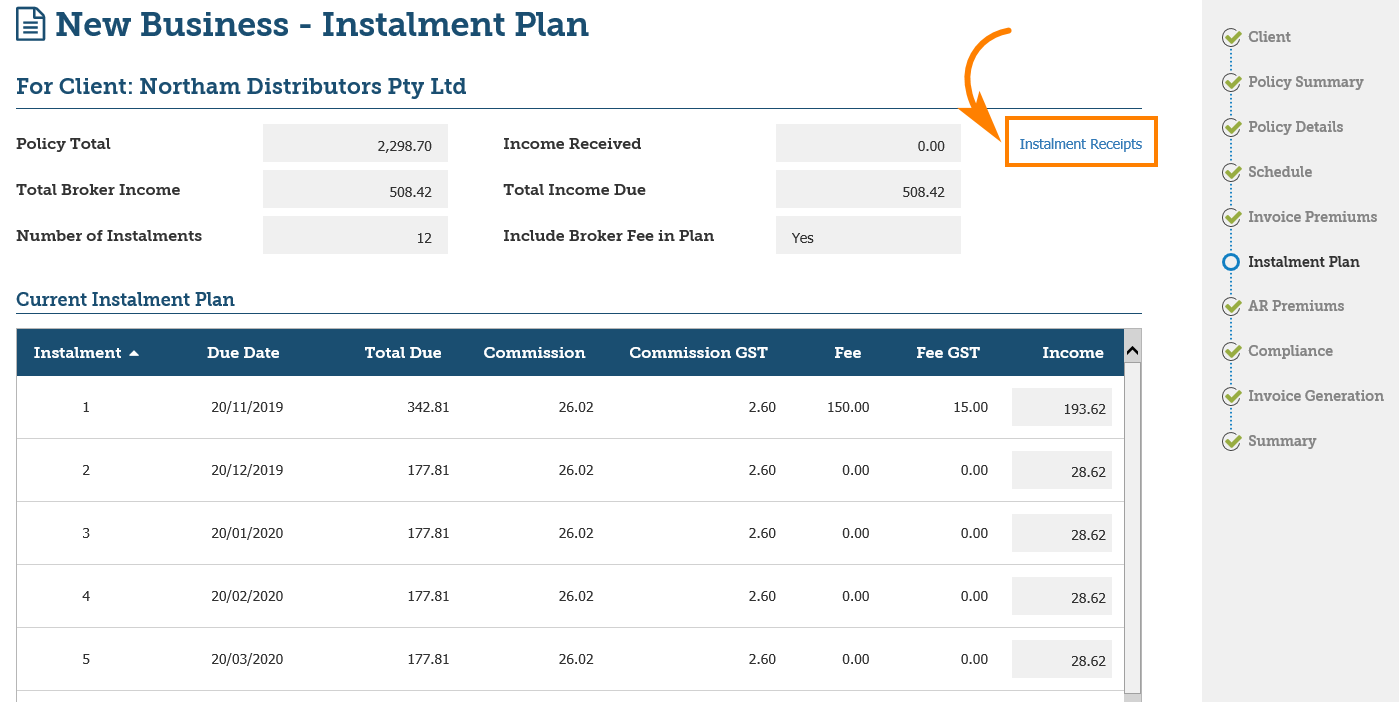The height and width of the screenshot is (702, 1399).
Task: Click the Total Due column header
Action: pos(402,353)
